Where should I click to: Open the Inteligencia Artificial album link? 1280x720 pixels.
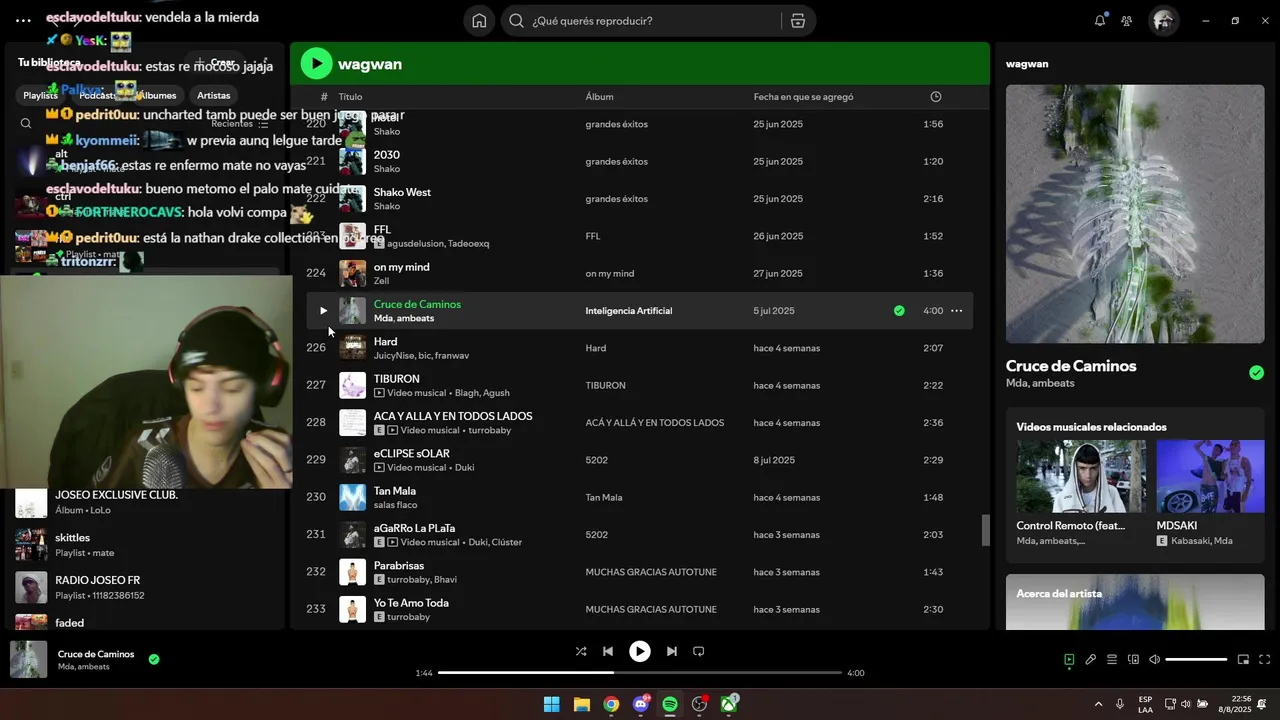[x=628, y=311]
